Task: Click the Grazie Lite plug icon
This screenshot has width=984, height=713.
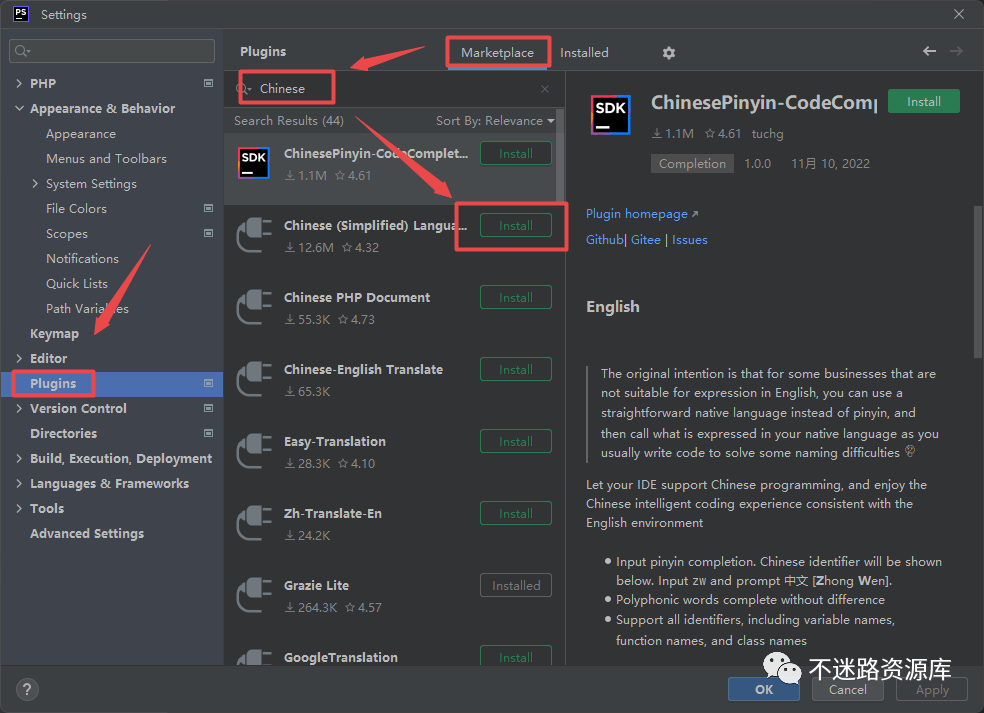Action: click(254, 595)
